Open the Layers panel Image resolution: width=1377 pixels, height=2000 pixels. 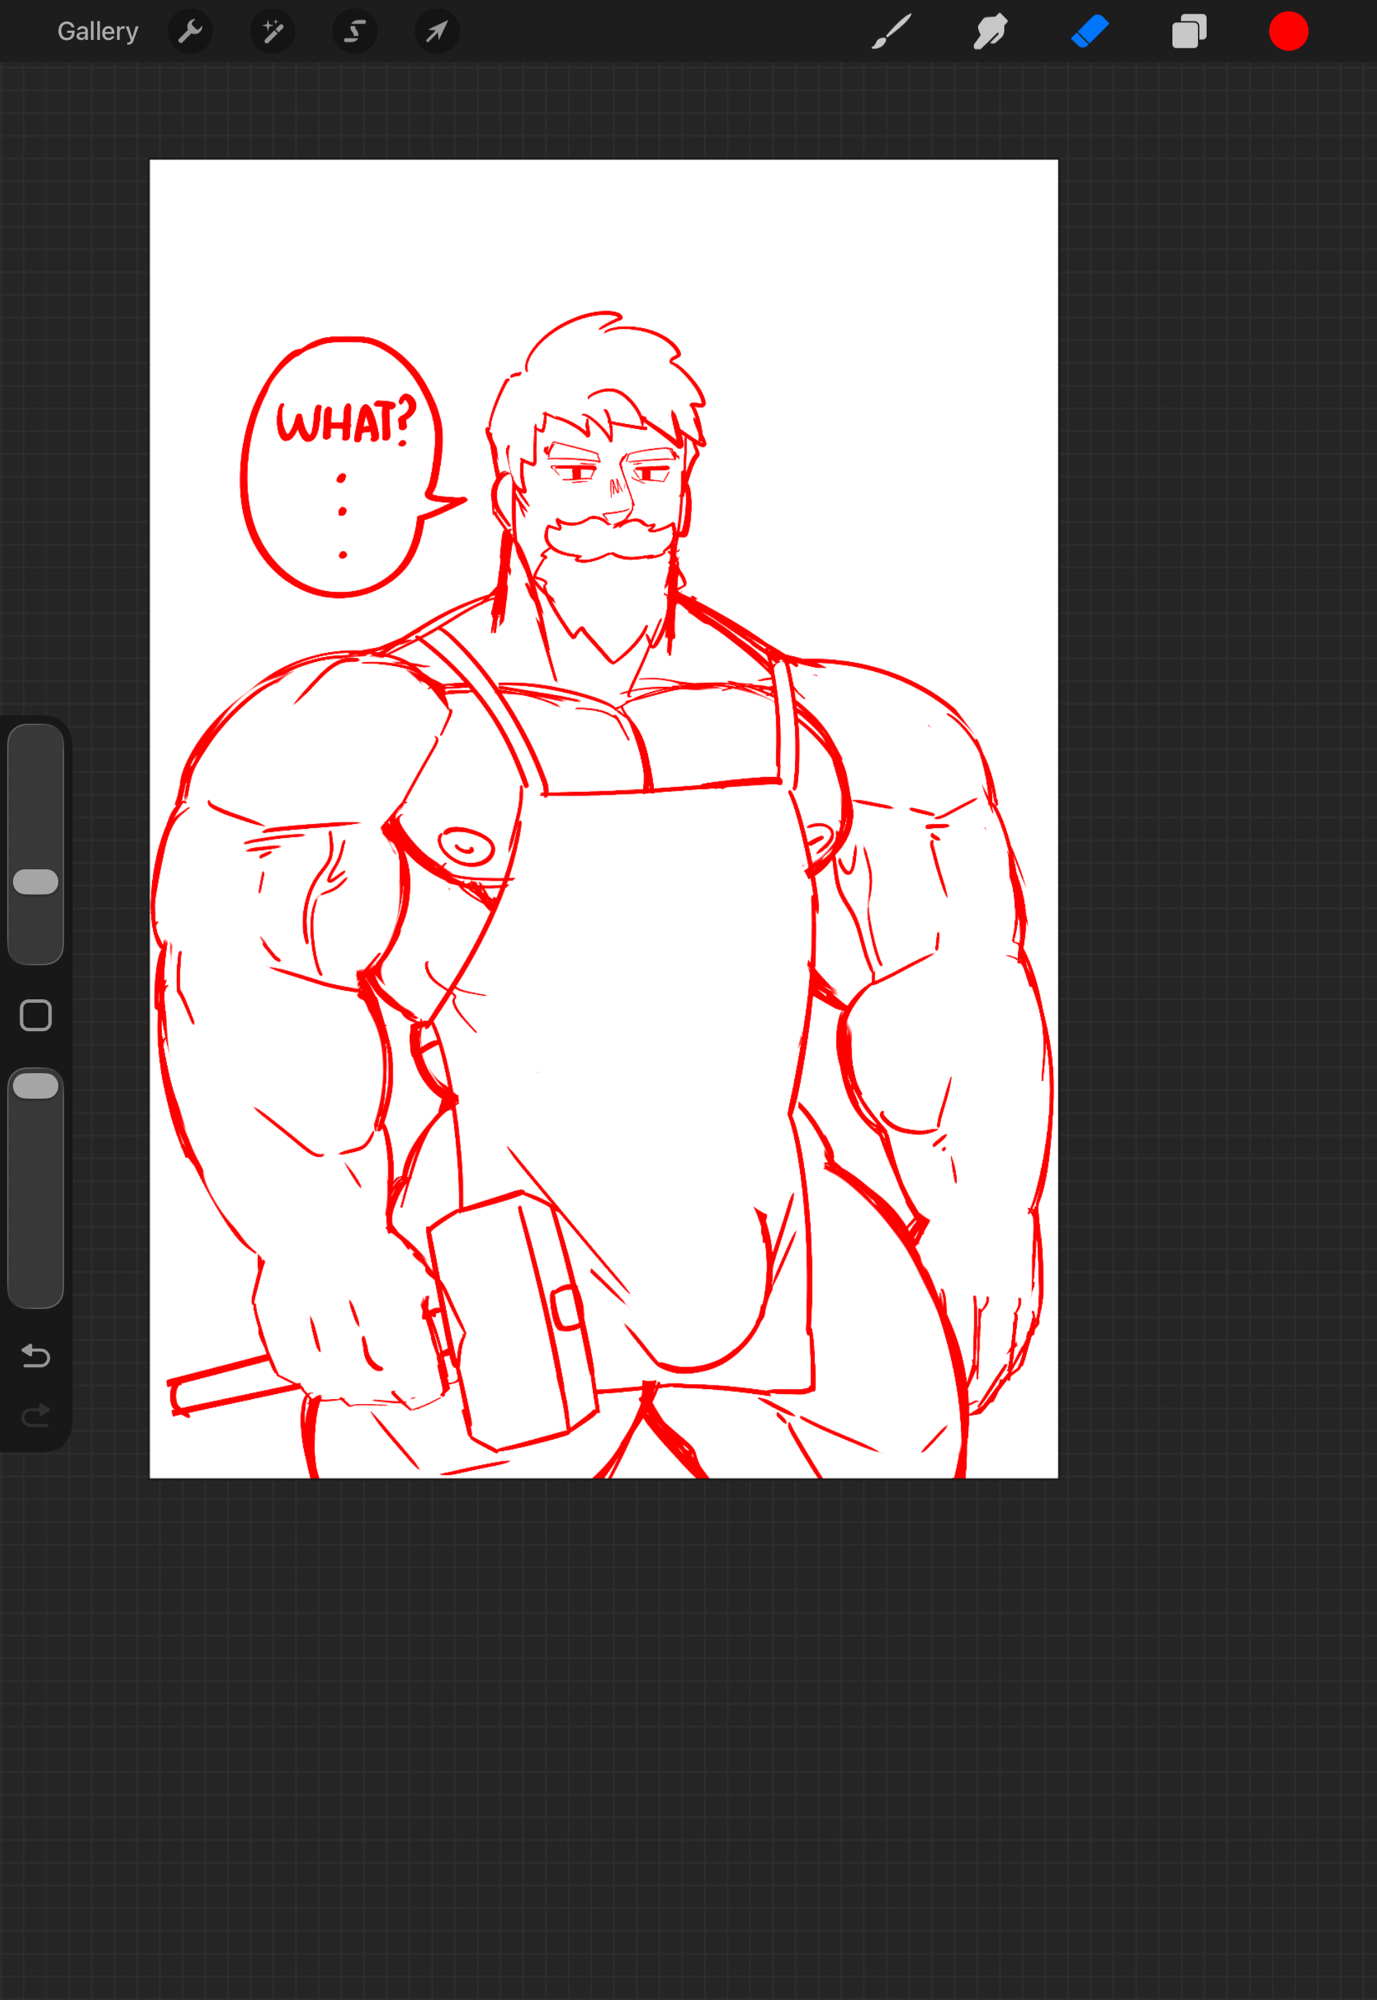1189,32
